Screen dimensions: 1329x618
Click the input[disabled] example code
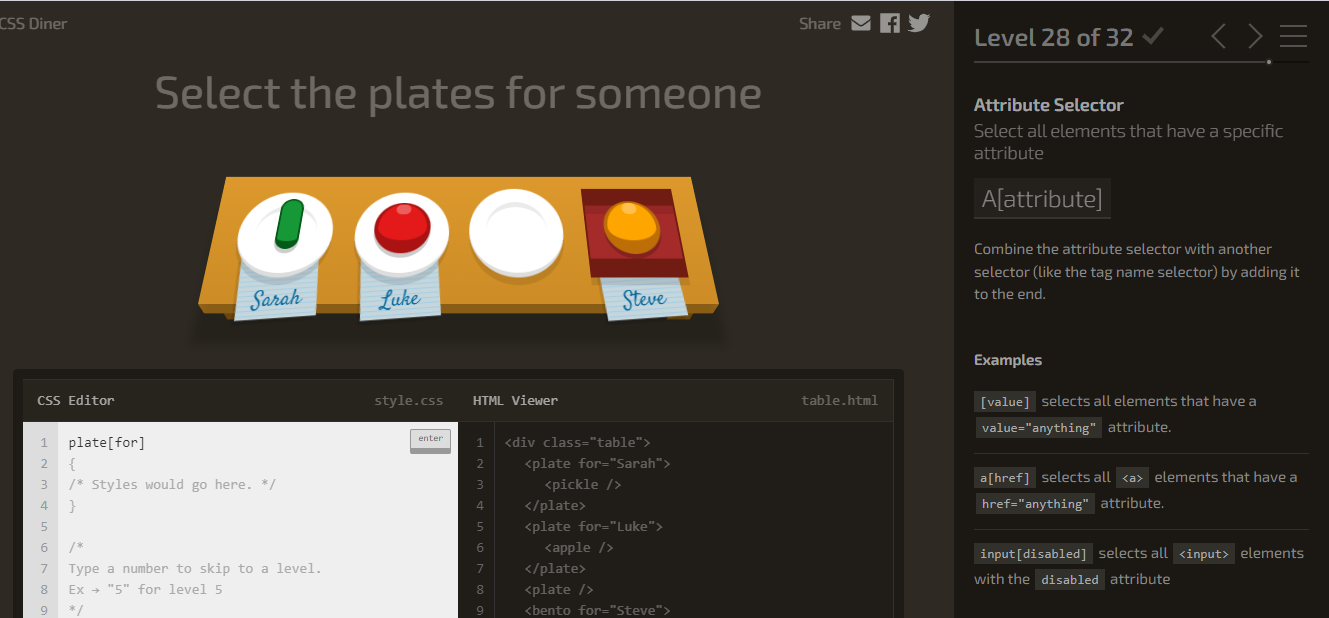[x=1033, y=554]
